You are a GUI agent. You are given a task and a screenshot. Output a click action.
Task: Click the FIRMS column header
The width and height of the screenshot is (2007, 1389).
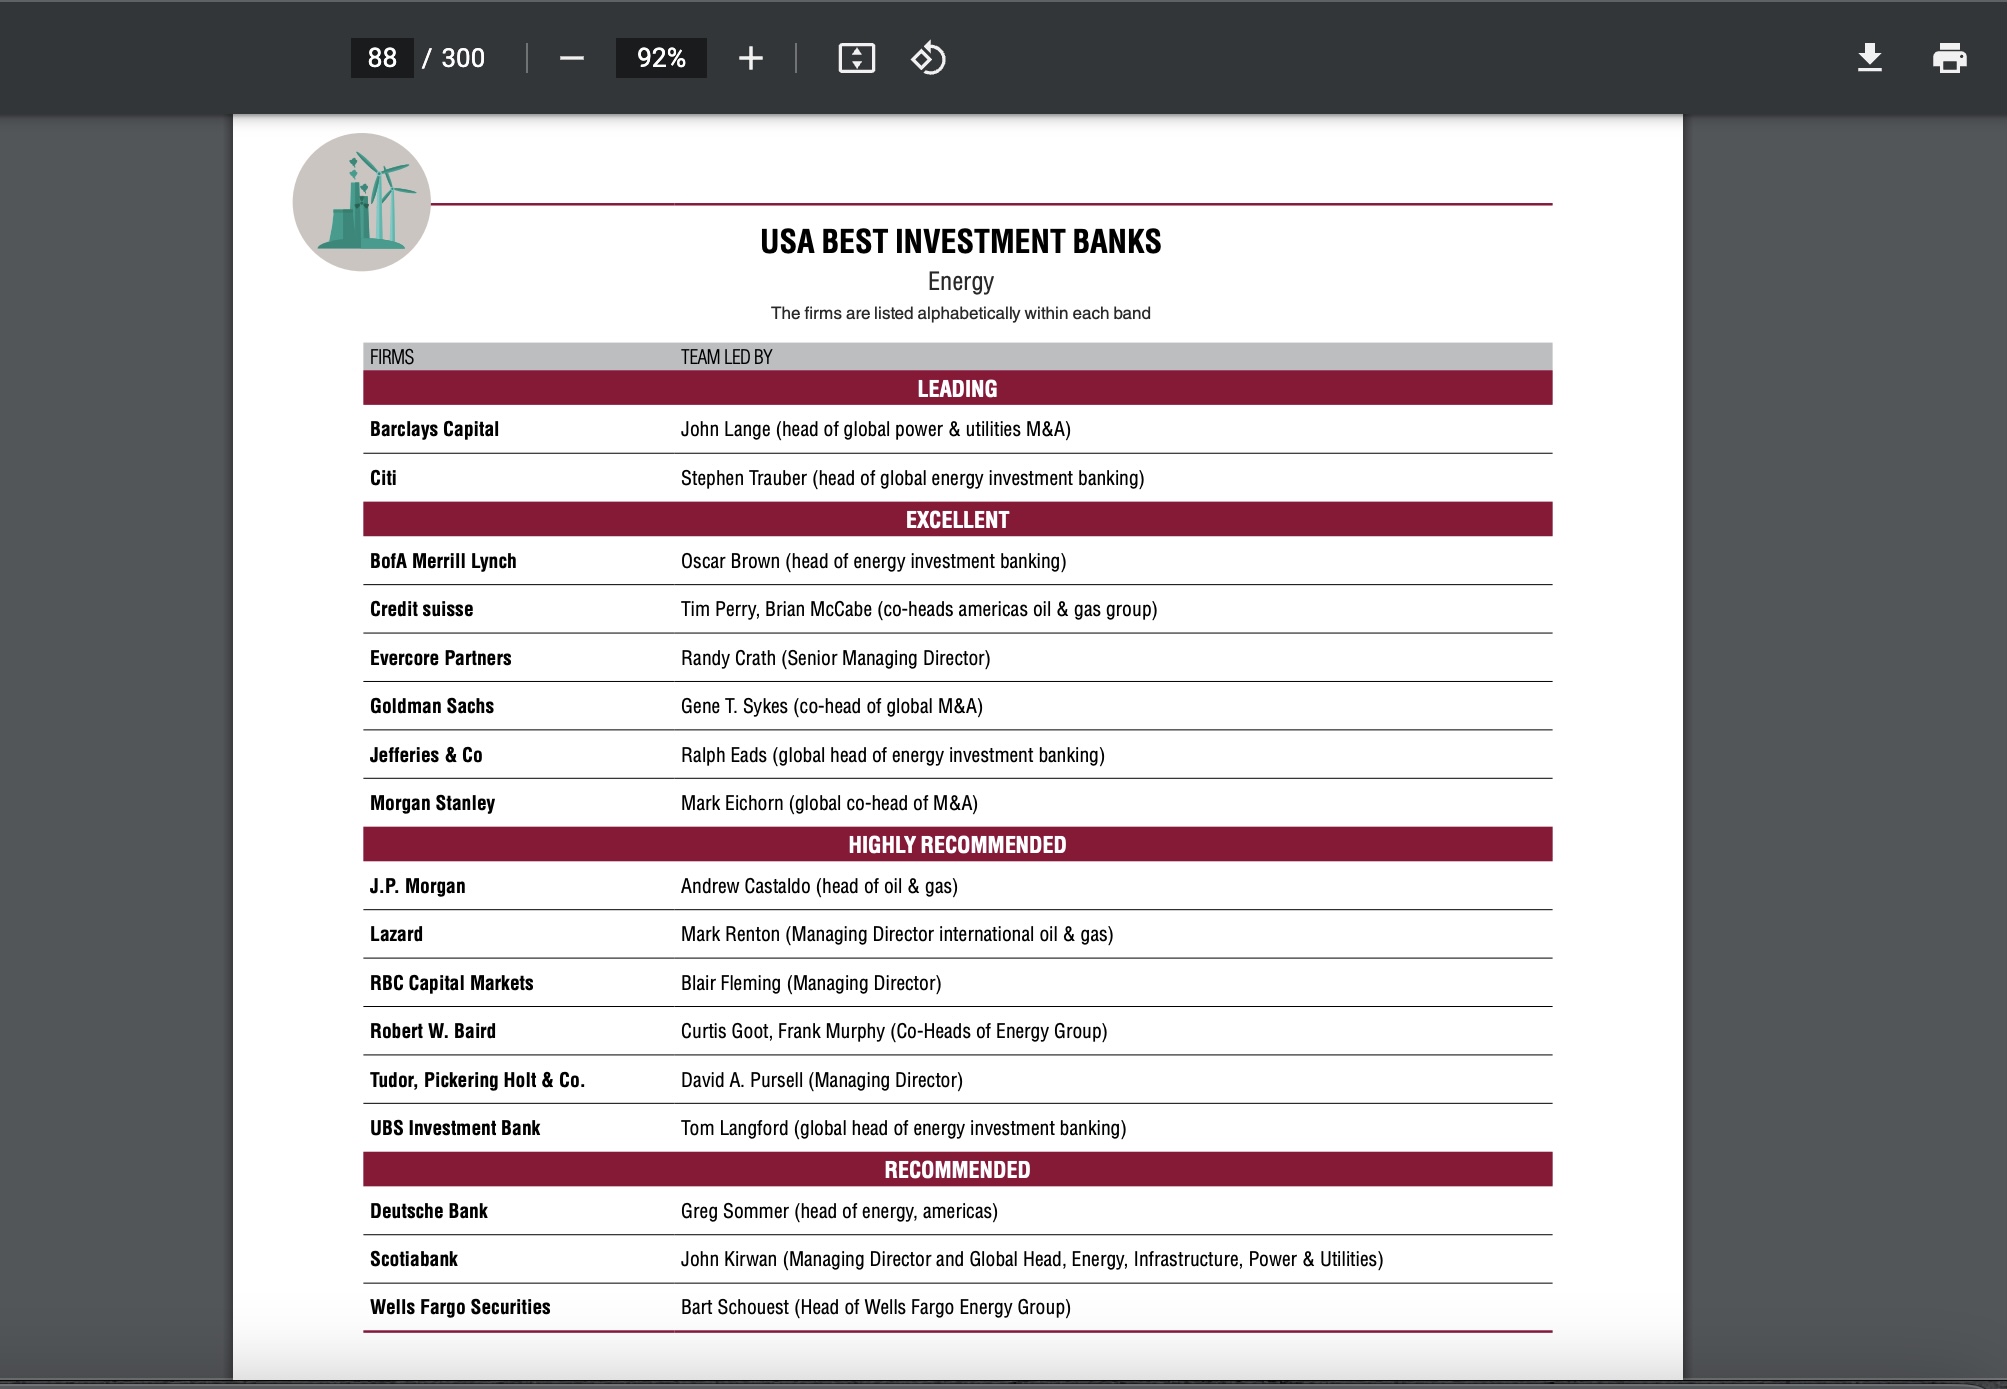391,357
